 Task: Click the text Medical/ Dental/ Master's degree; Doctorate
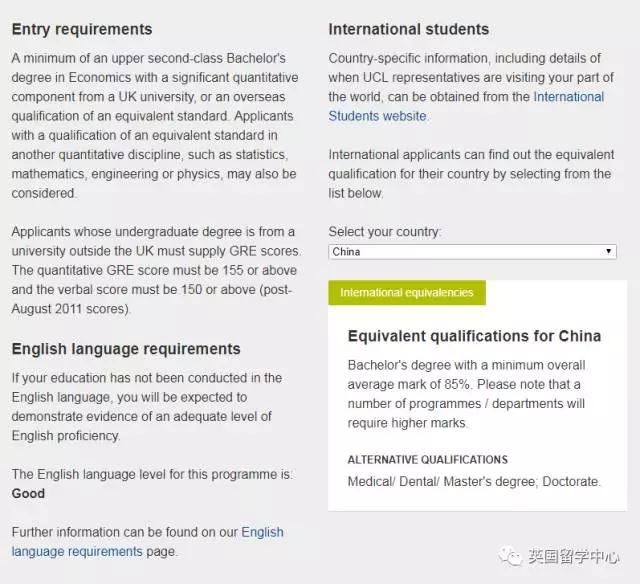pyautogui.click(x=474, y=482)
